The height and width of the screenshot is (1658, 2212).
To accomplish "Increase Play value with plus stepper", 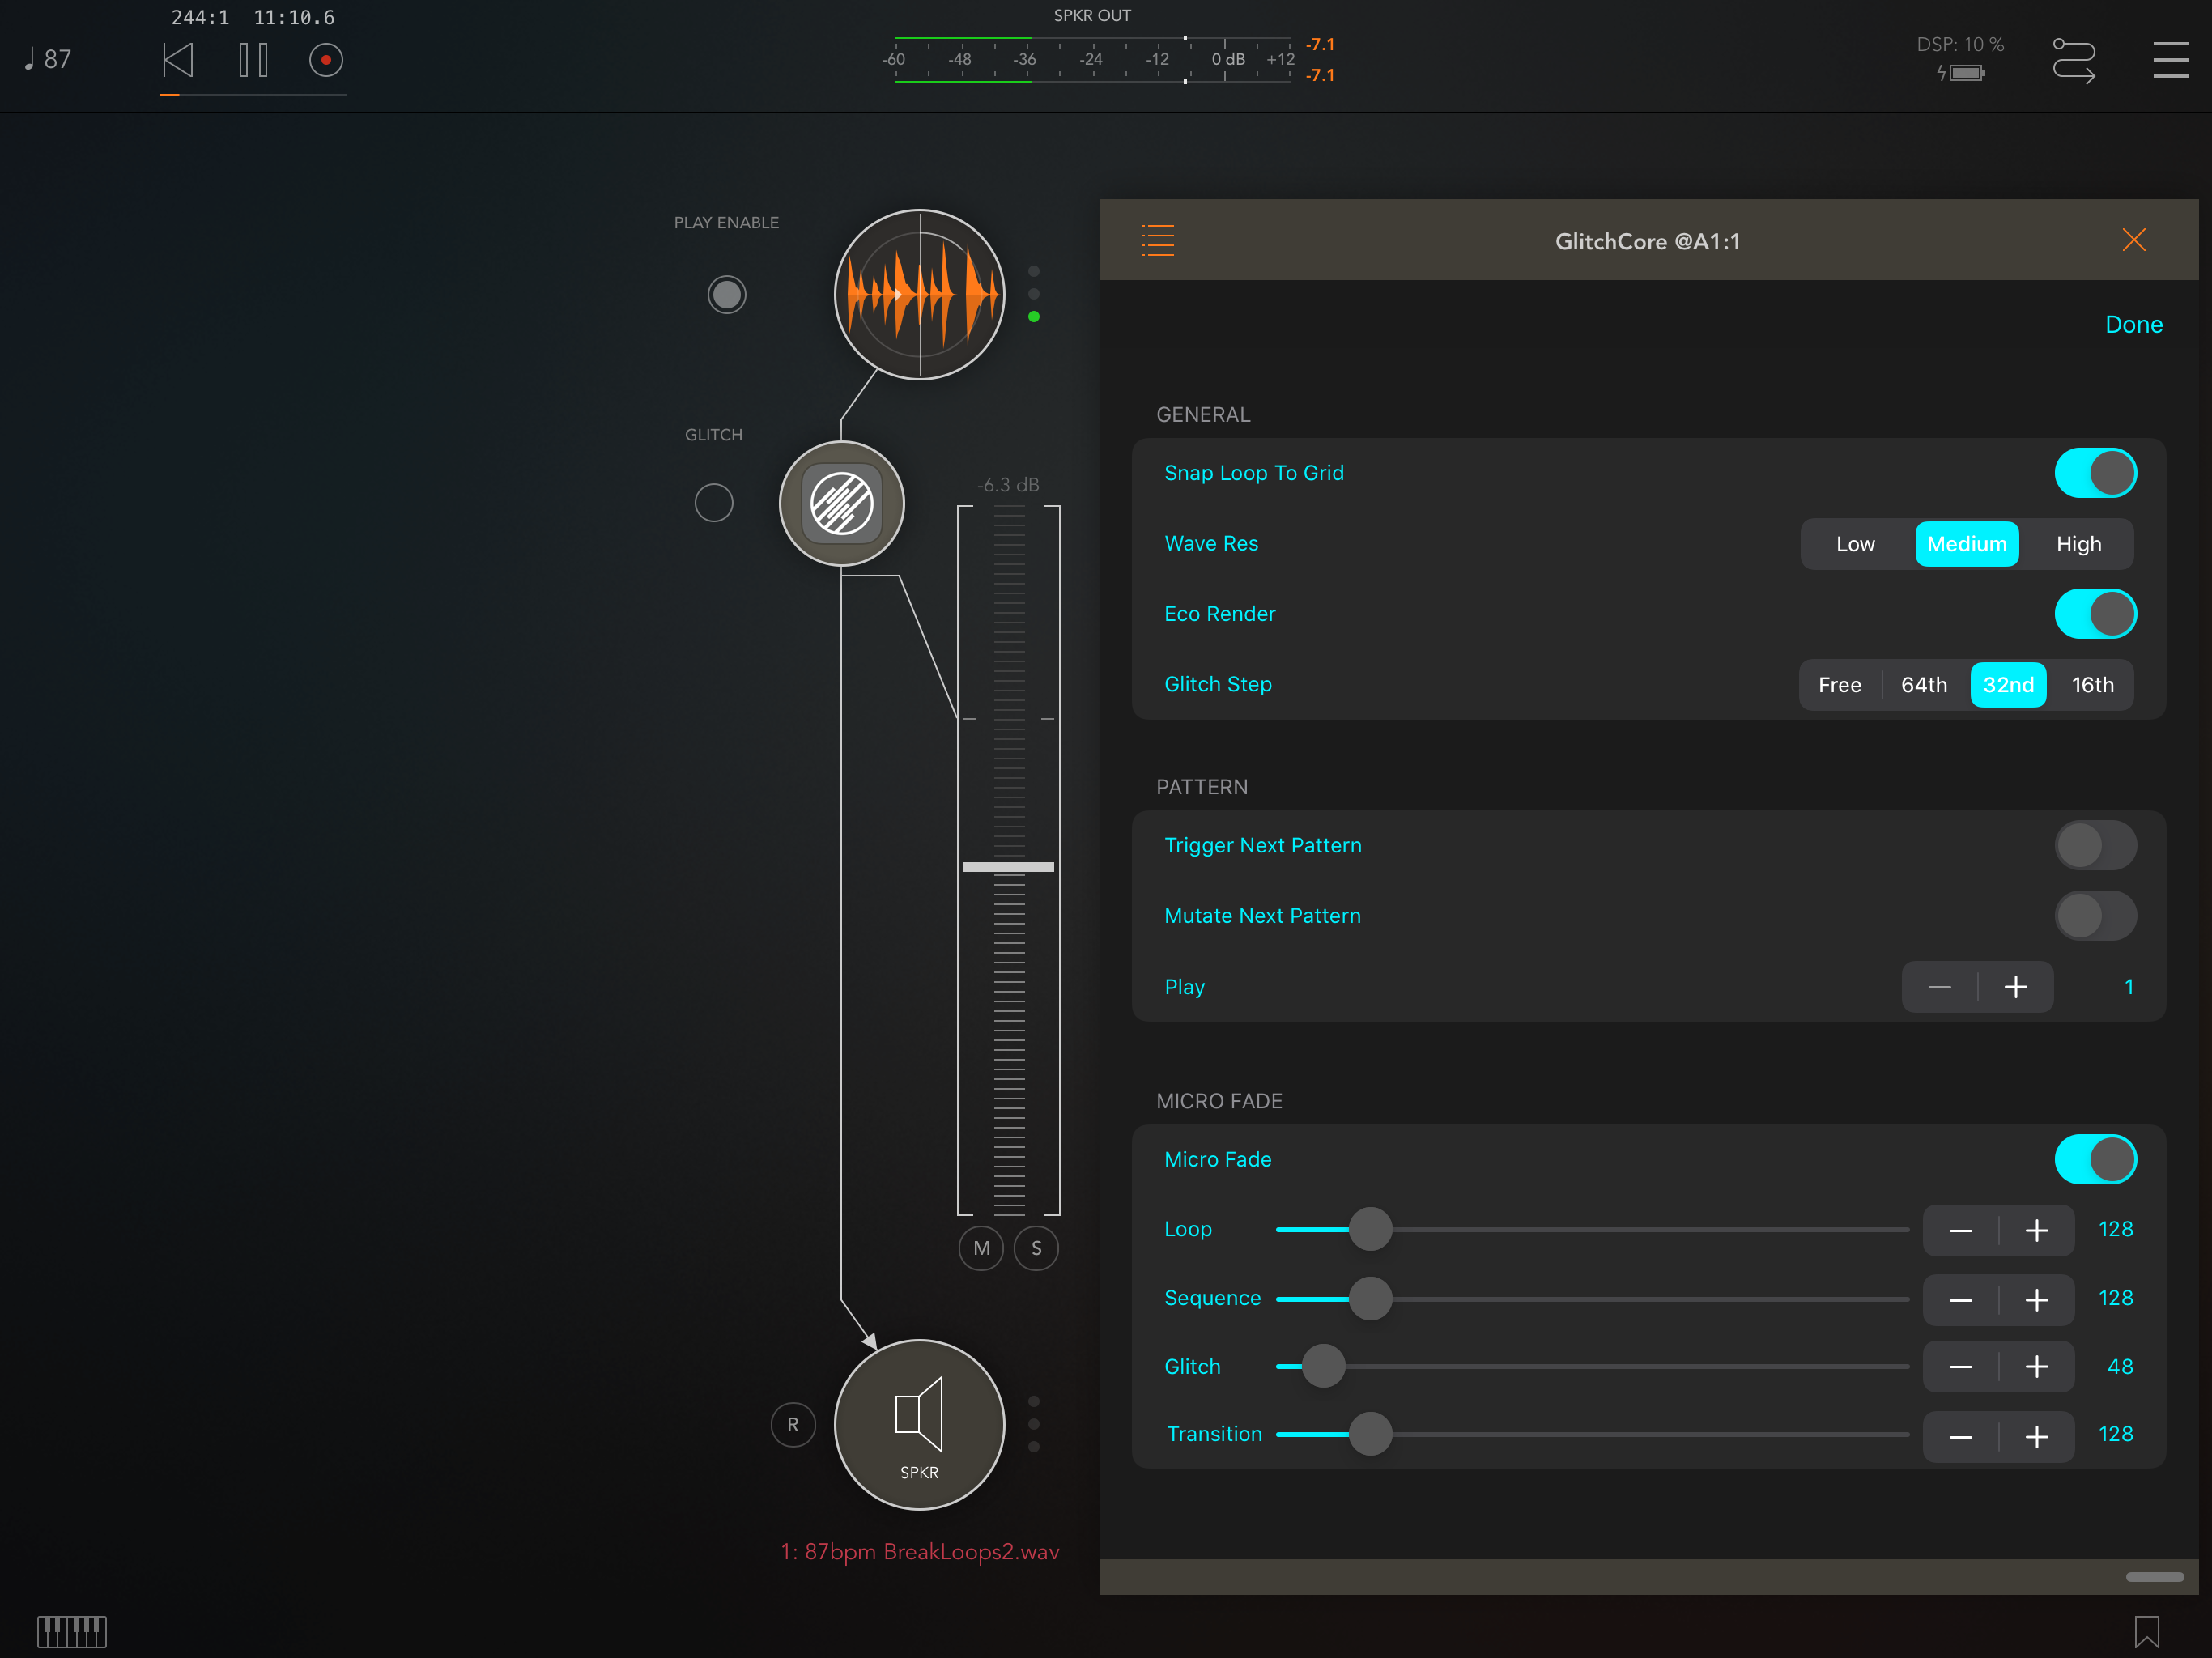I will [x=2015, y=987].
